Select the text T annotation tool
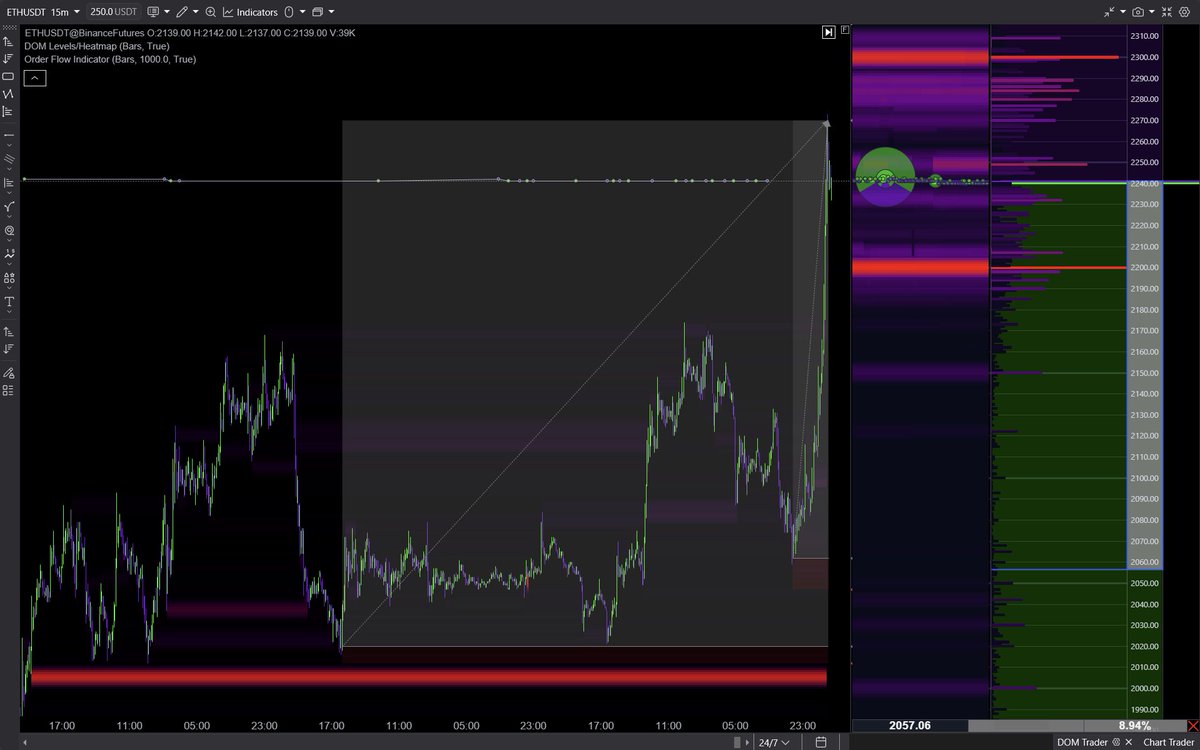Viewport: 1200px width, 750px height. tap(8, 302)
